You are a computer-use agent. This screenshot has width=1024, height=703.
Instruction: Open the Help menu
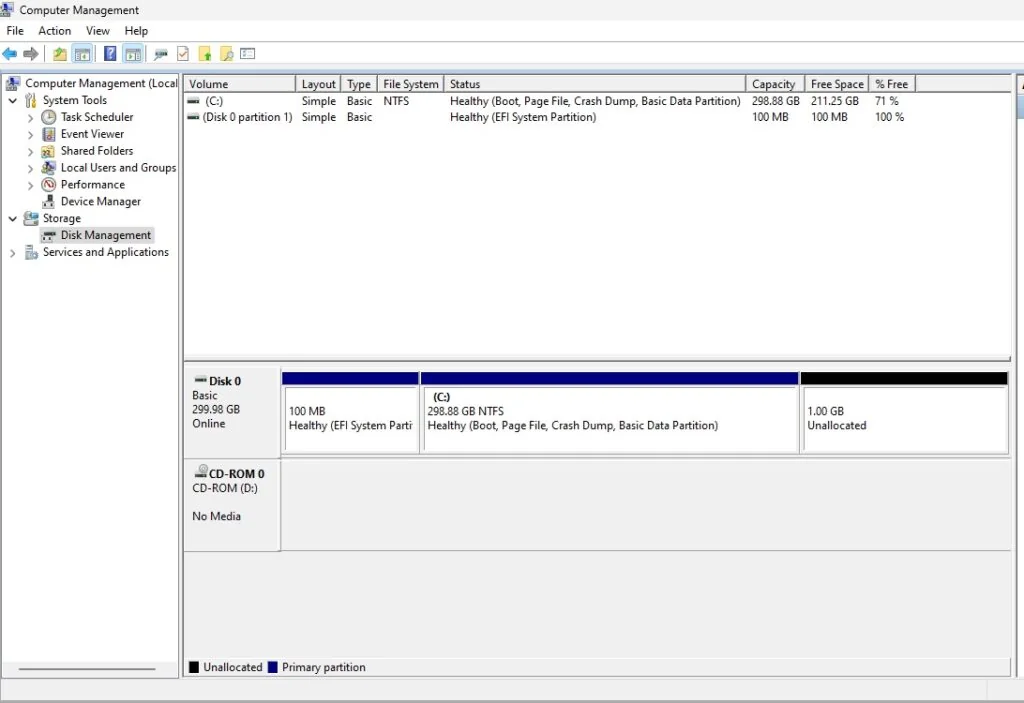point(136,31)
